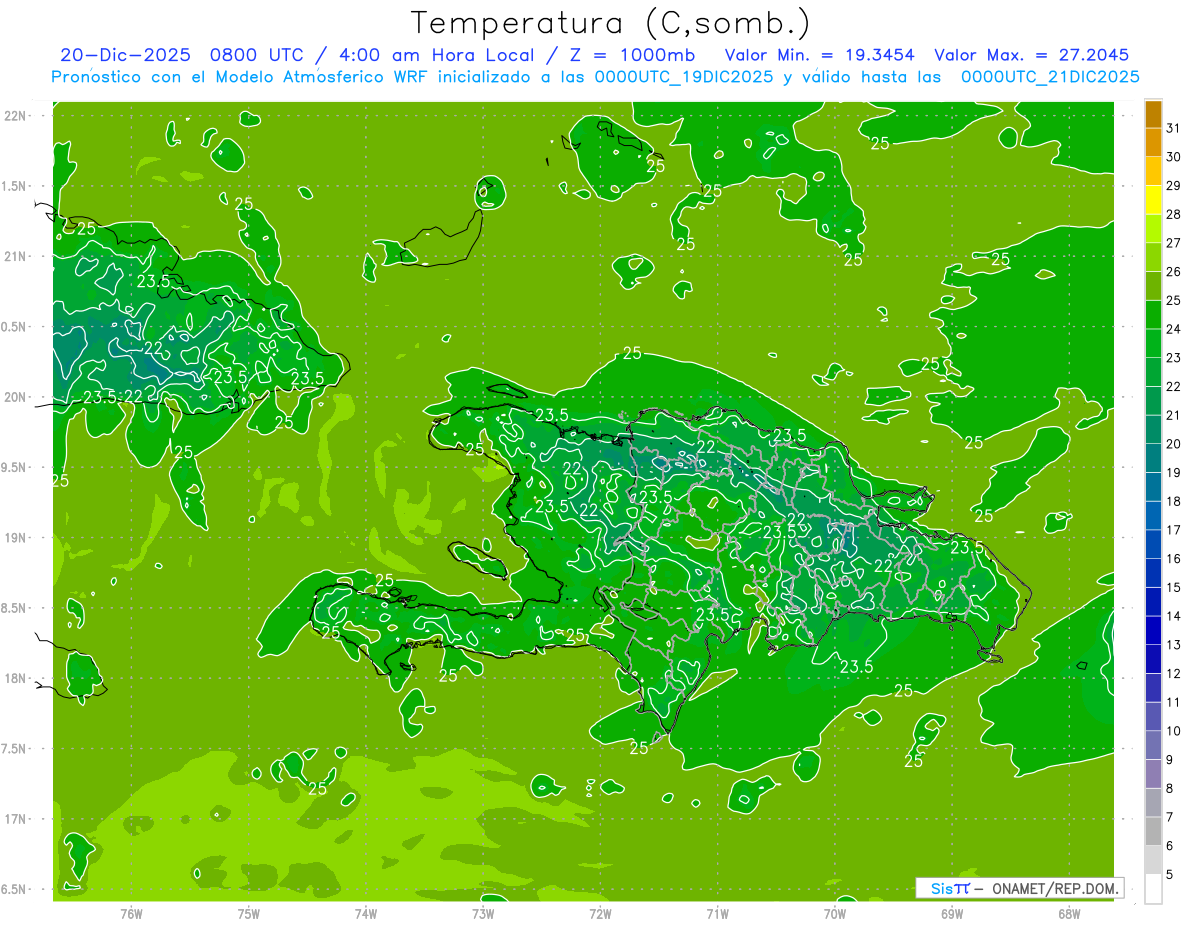Select the validity stamp "0000UTC_21DIC2025"
The height and width of the screenshot is (927, 1200).
1050,77
